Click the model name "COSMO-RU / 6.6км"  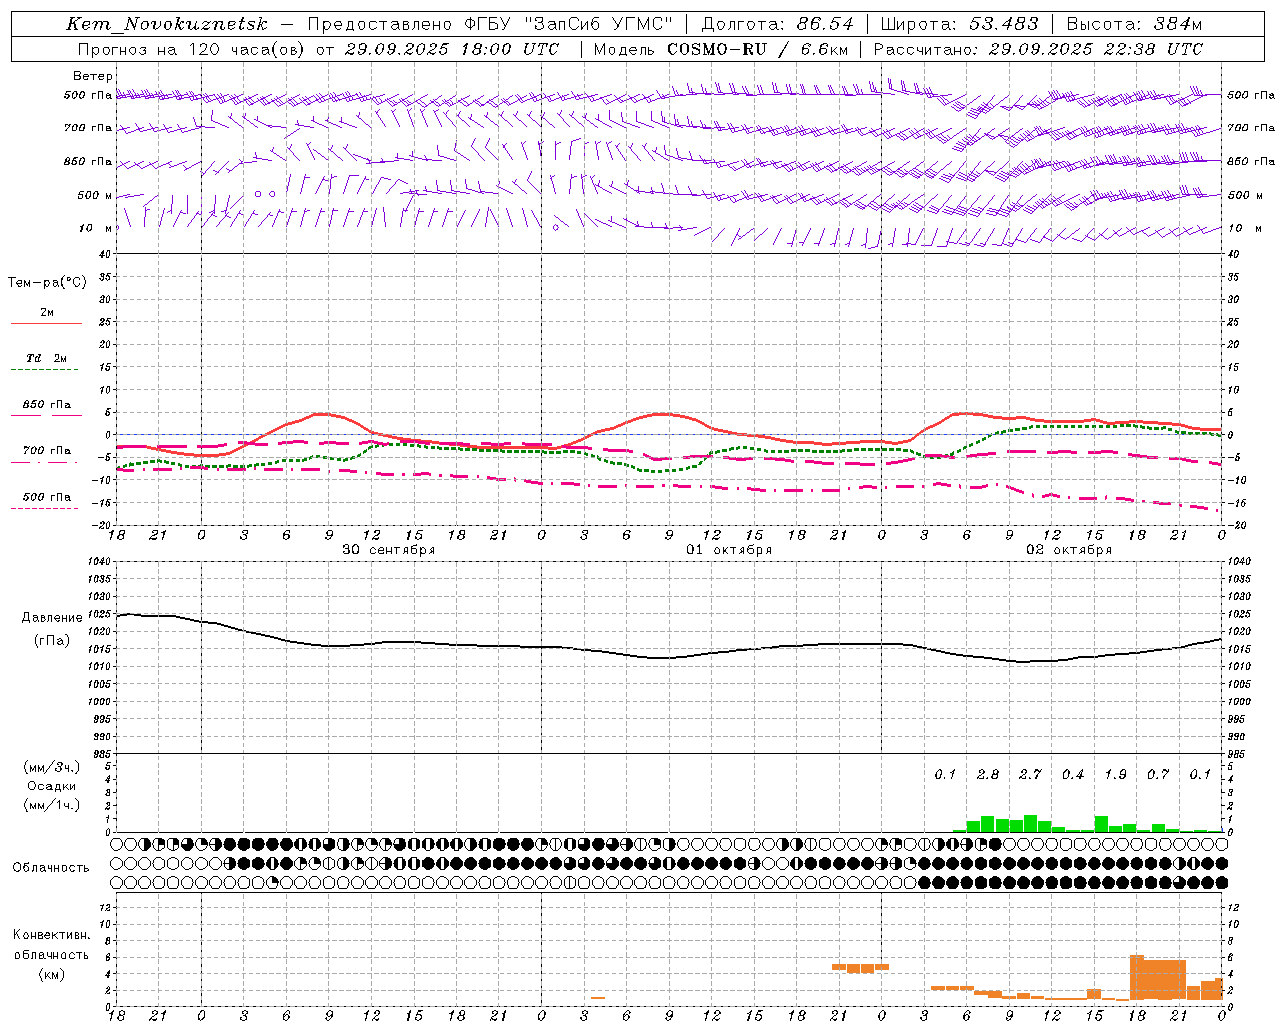[758, 49]
